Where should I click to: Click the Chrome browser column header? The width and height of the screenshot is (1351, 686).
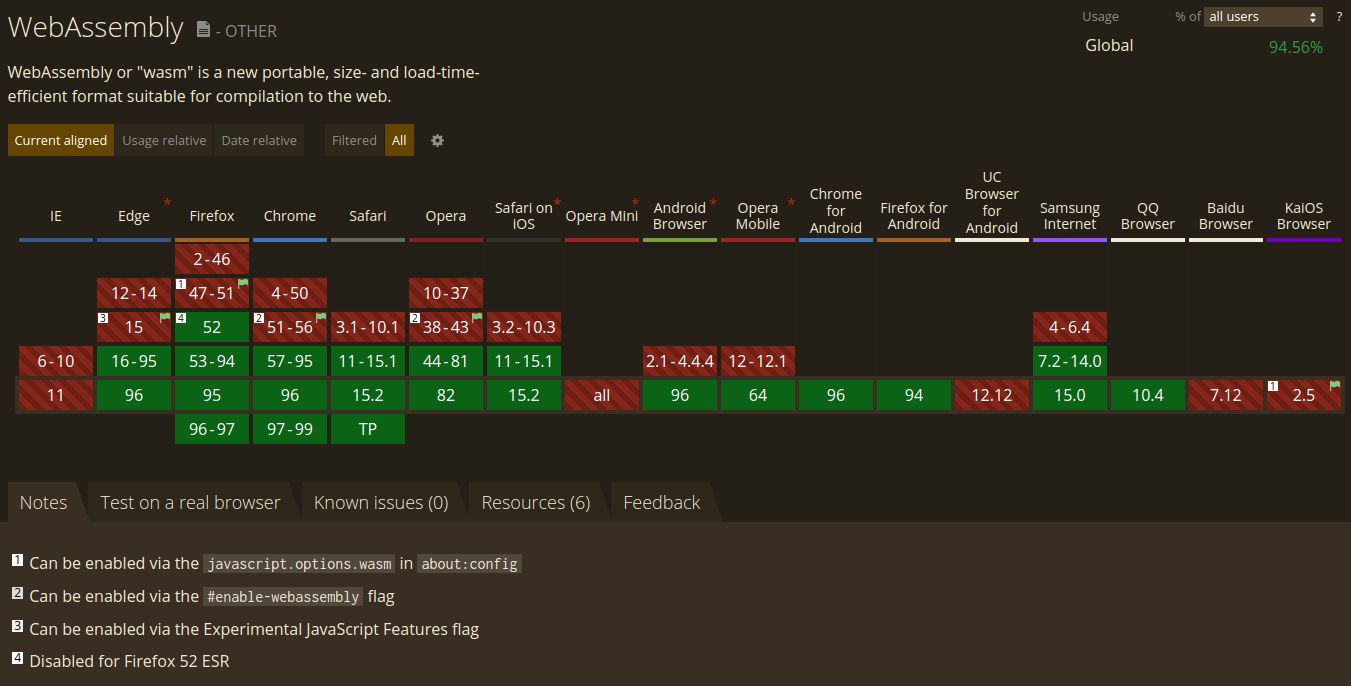pyautogui.click(x=290, y=216)
